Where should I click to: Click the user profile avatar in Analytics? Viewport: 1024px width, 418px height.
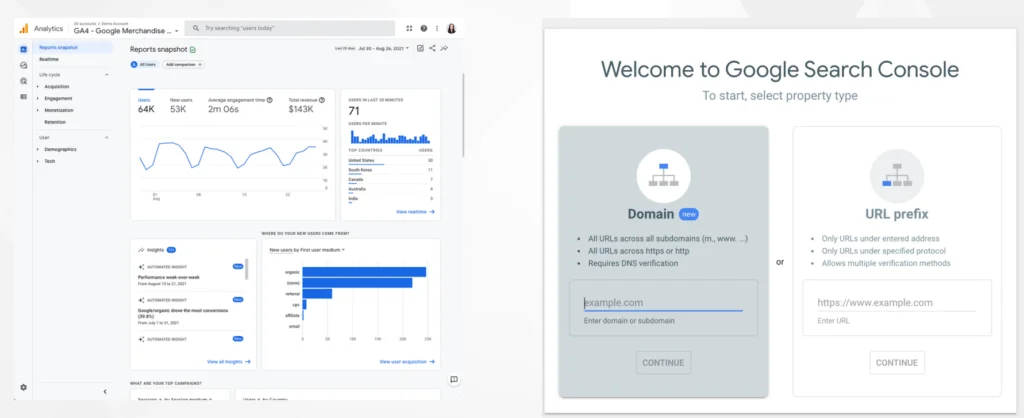pos(451,29)
